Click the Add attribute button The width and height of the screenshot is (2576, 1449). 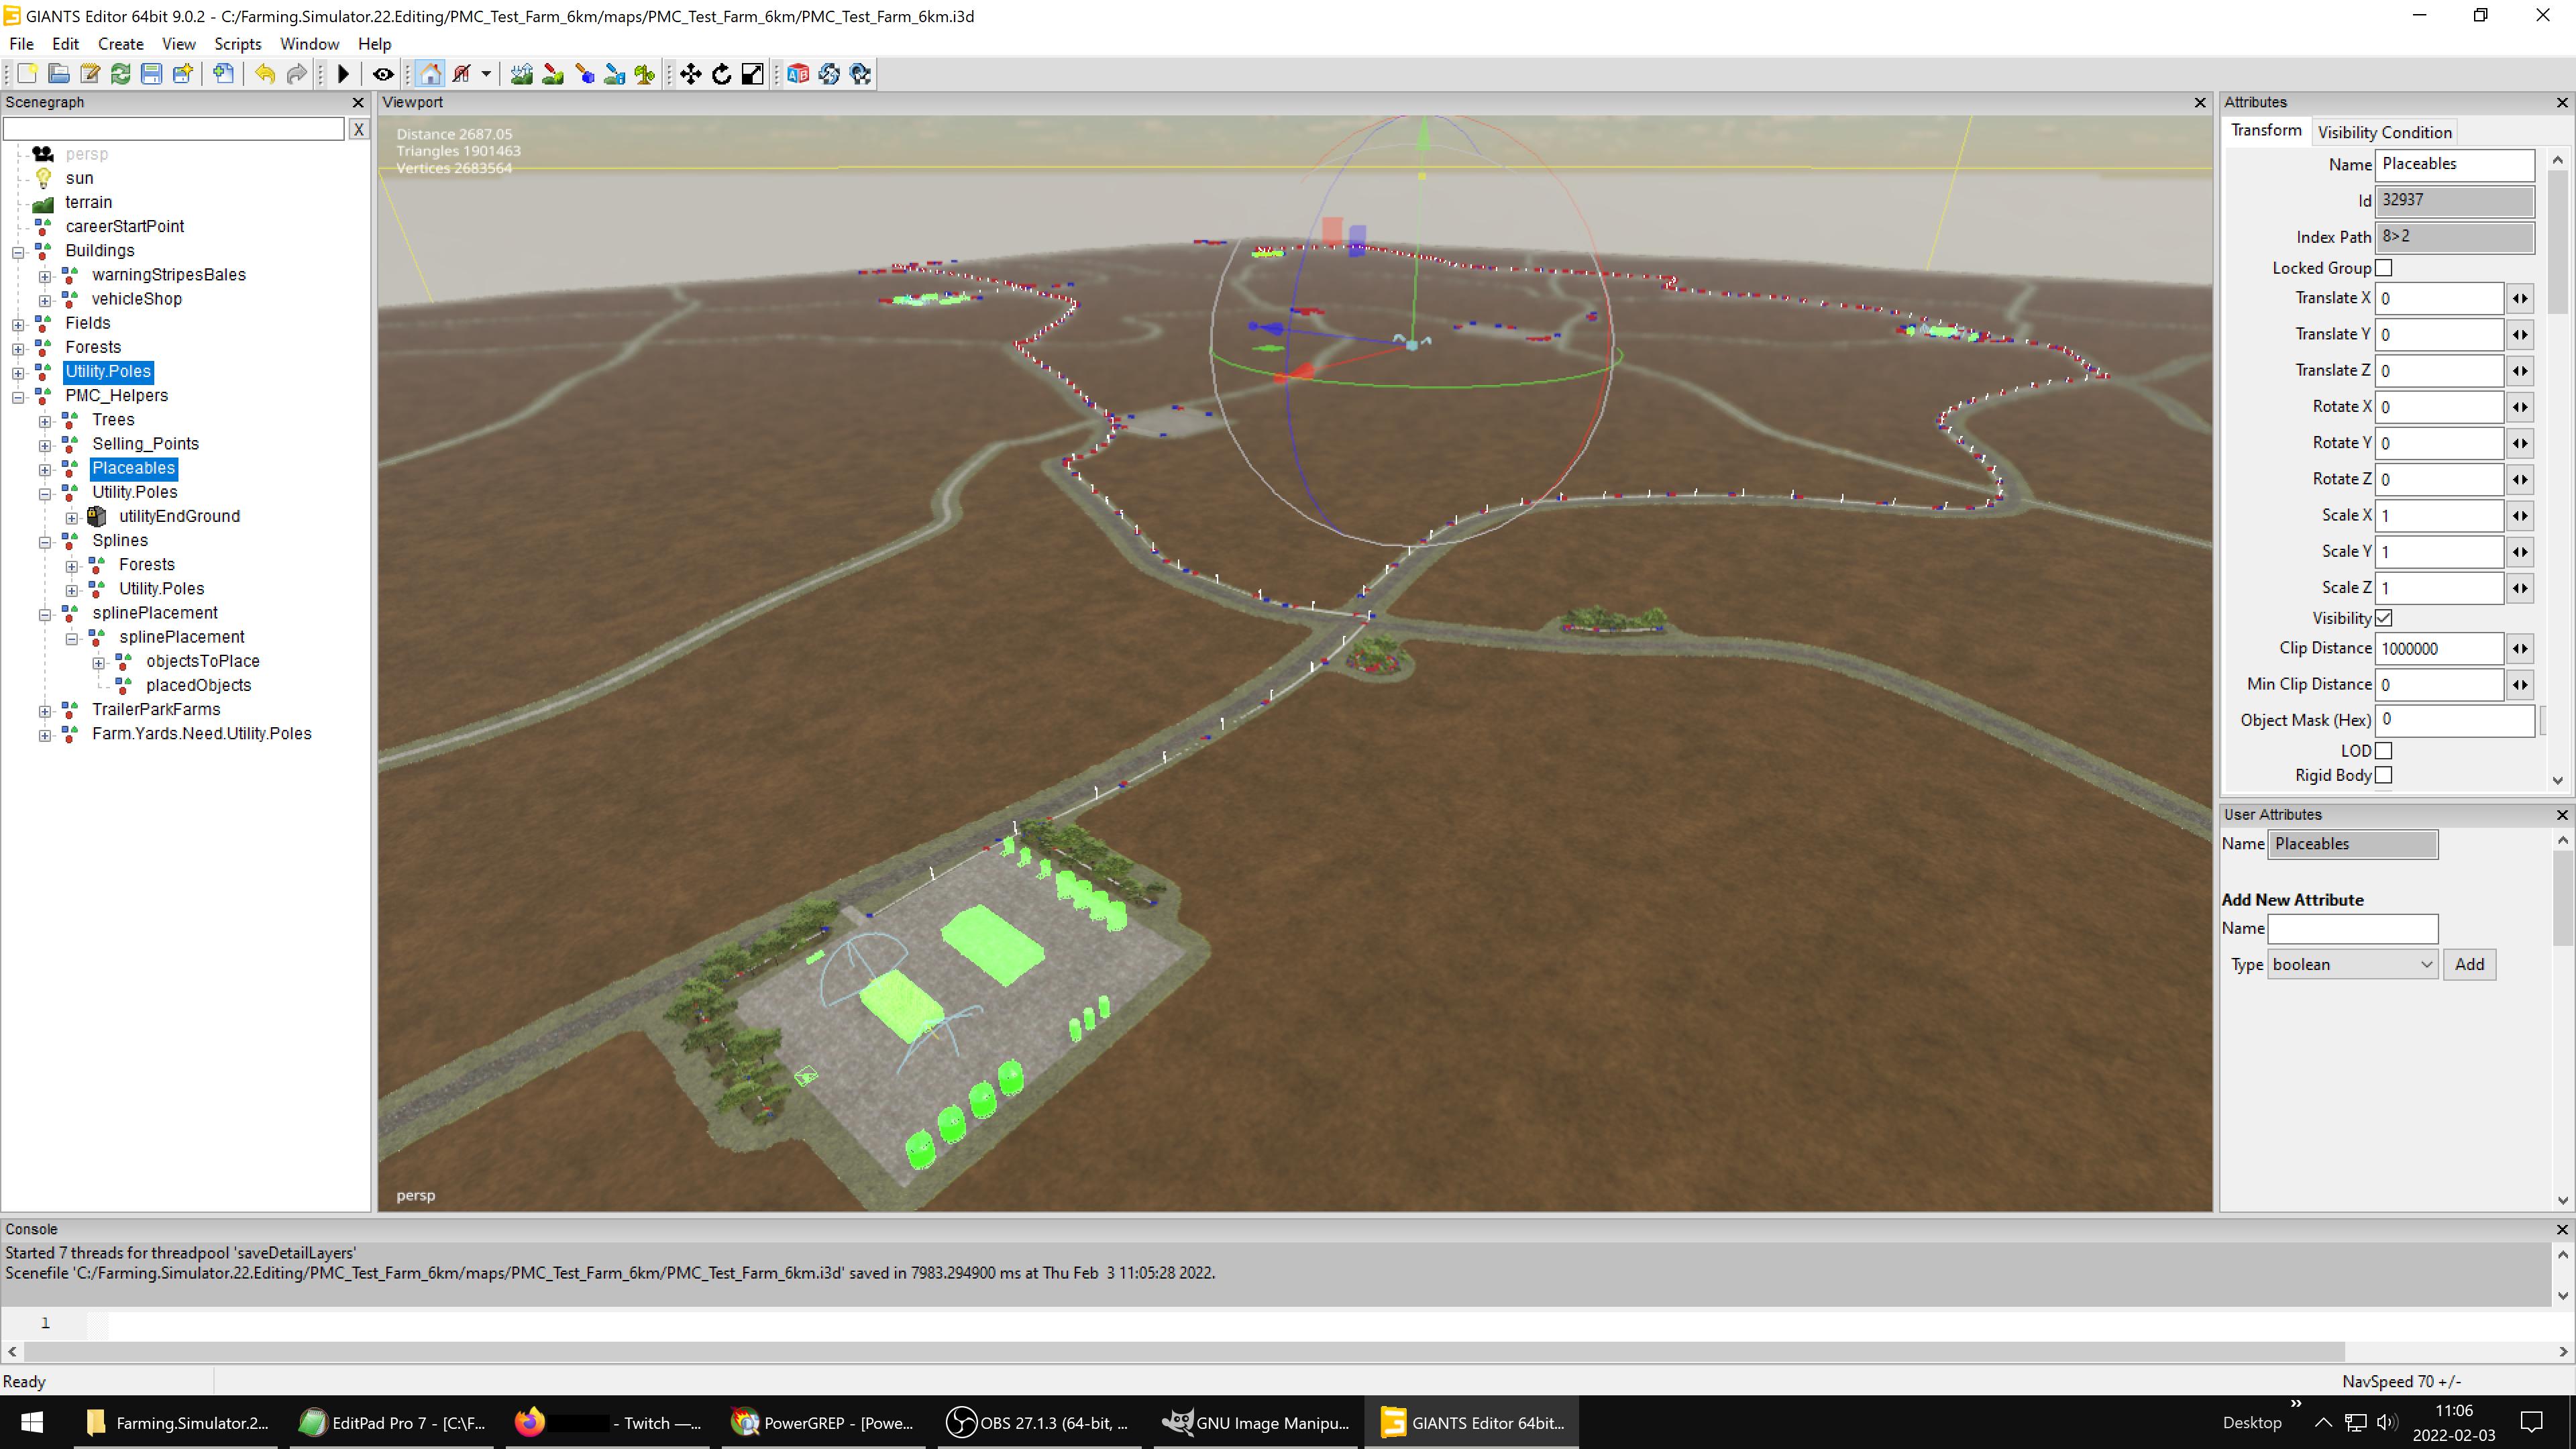click(x=2469, y=965)
